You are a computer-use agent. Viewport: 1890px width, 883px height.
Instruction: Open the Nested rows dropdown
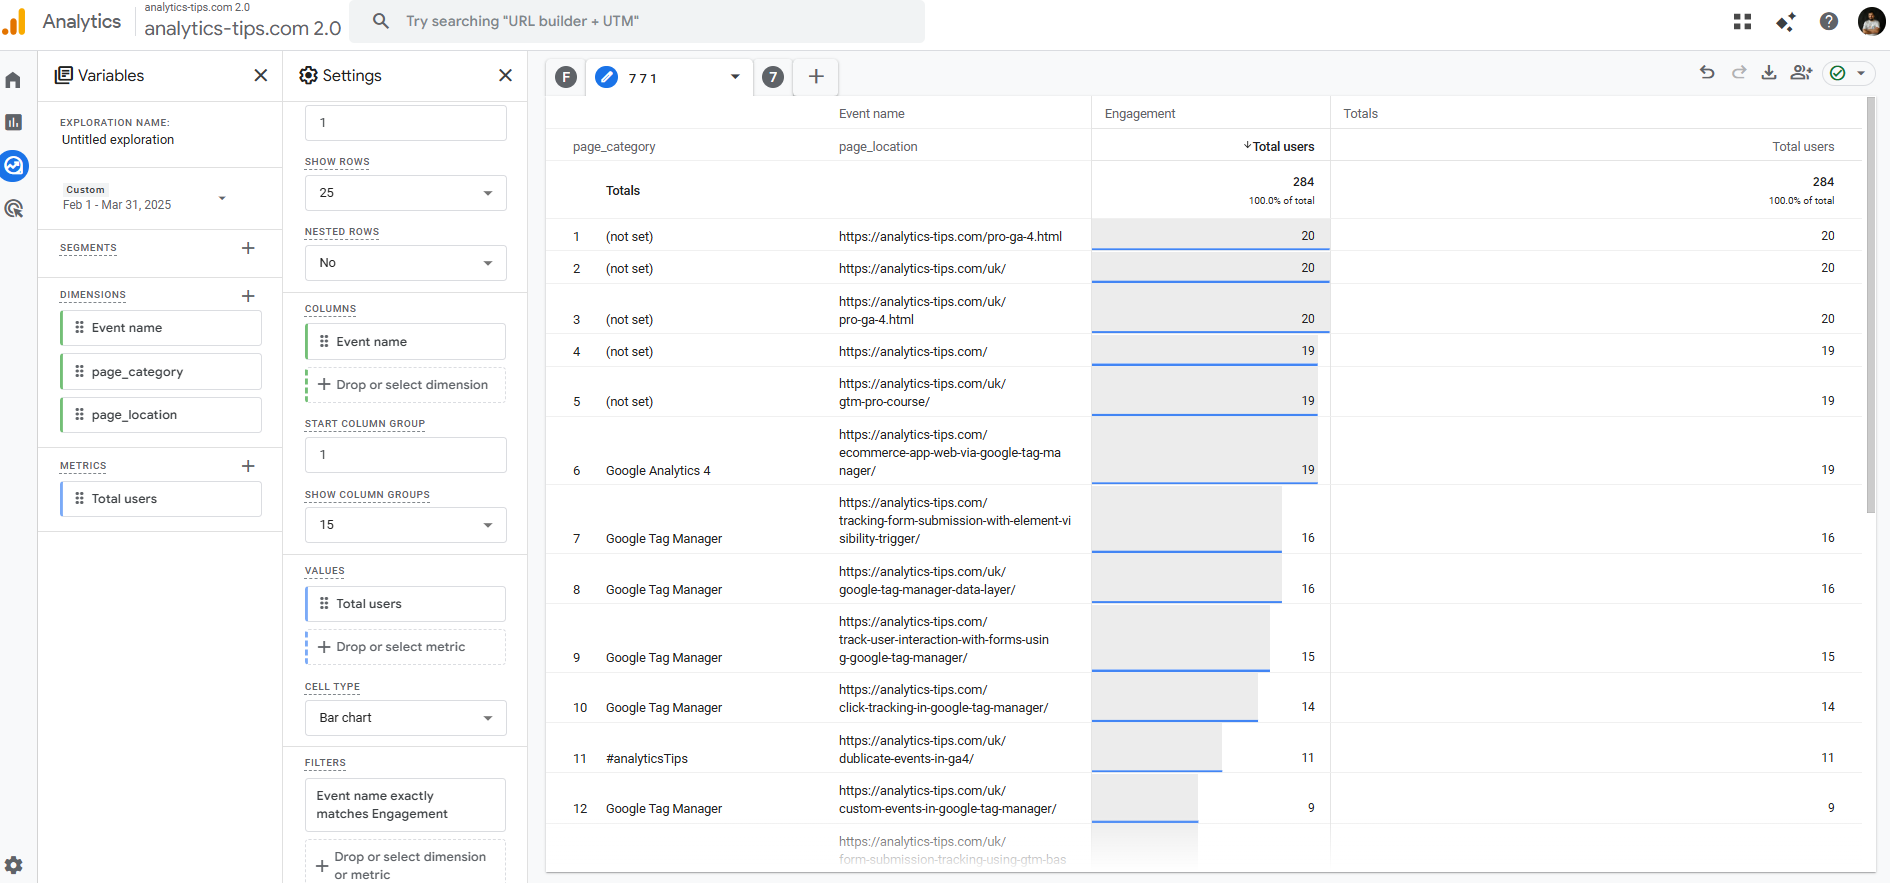pyautogui.click(x=405, y=263)
